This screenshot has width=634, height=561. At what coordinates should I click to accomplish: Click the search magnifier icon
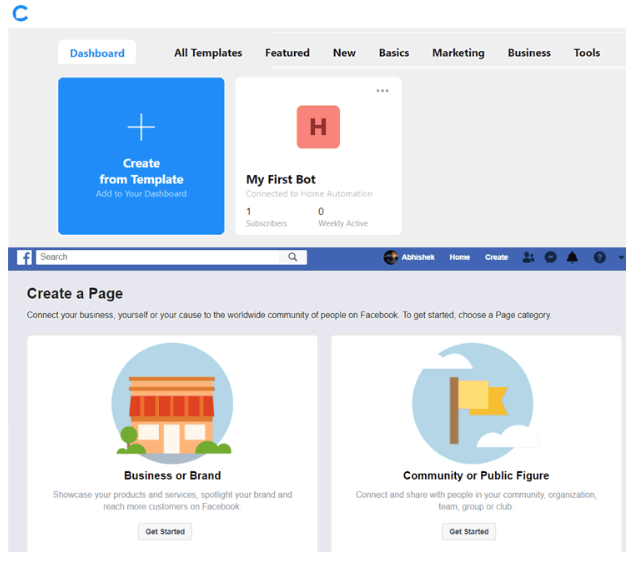pyautogui.click(x=293, y=257)
